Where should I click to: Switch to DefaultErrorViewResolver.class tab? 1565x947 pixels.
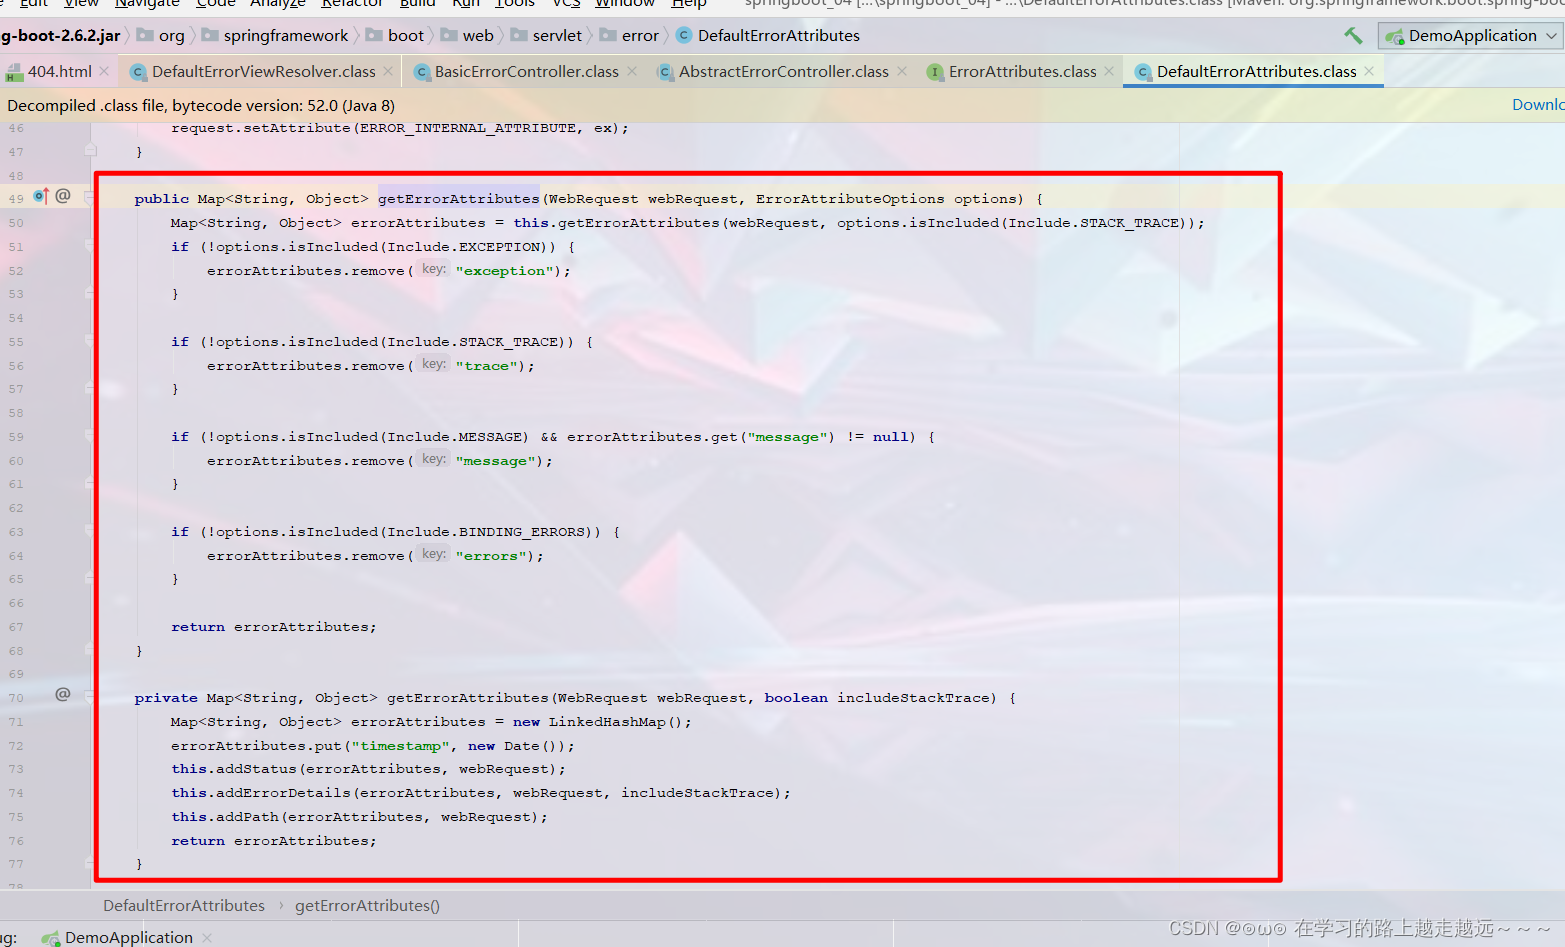click(x=263, y=71)
